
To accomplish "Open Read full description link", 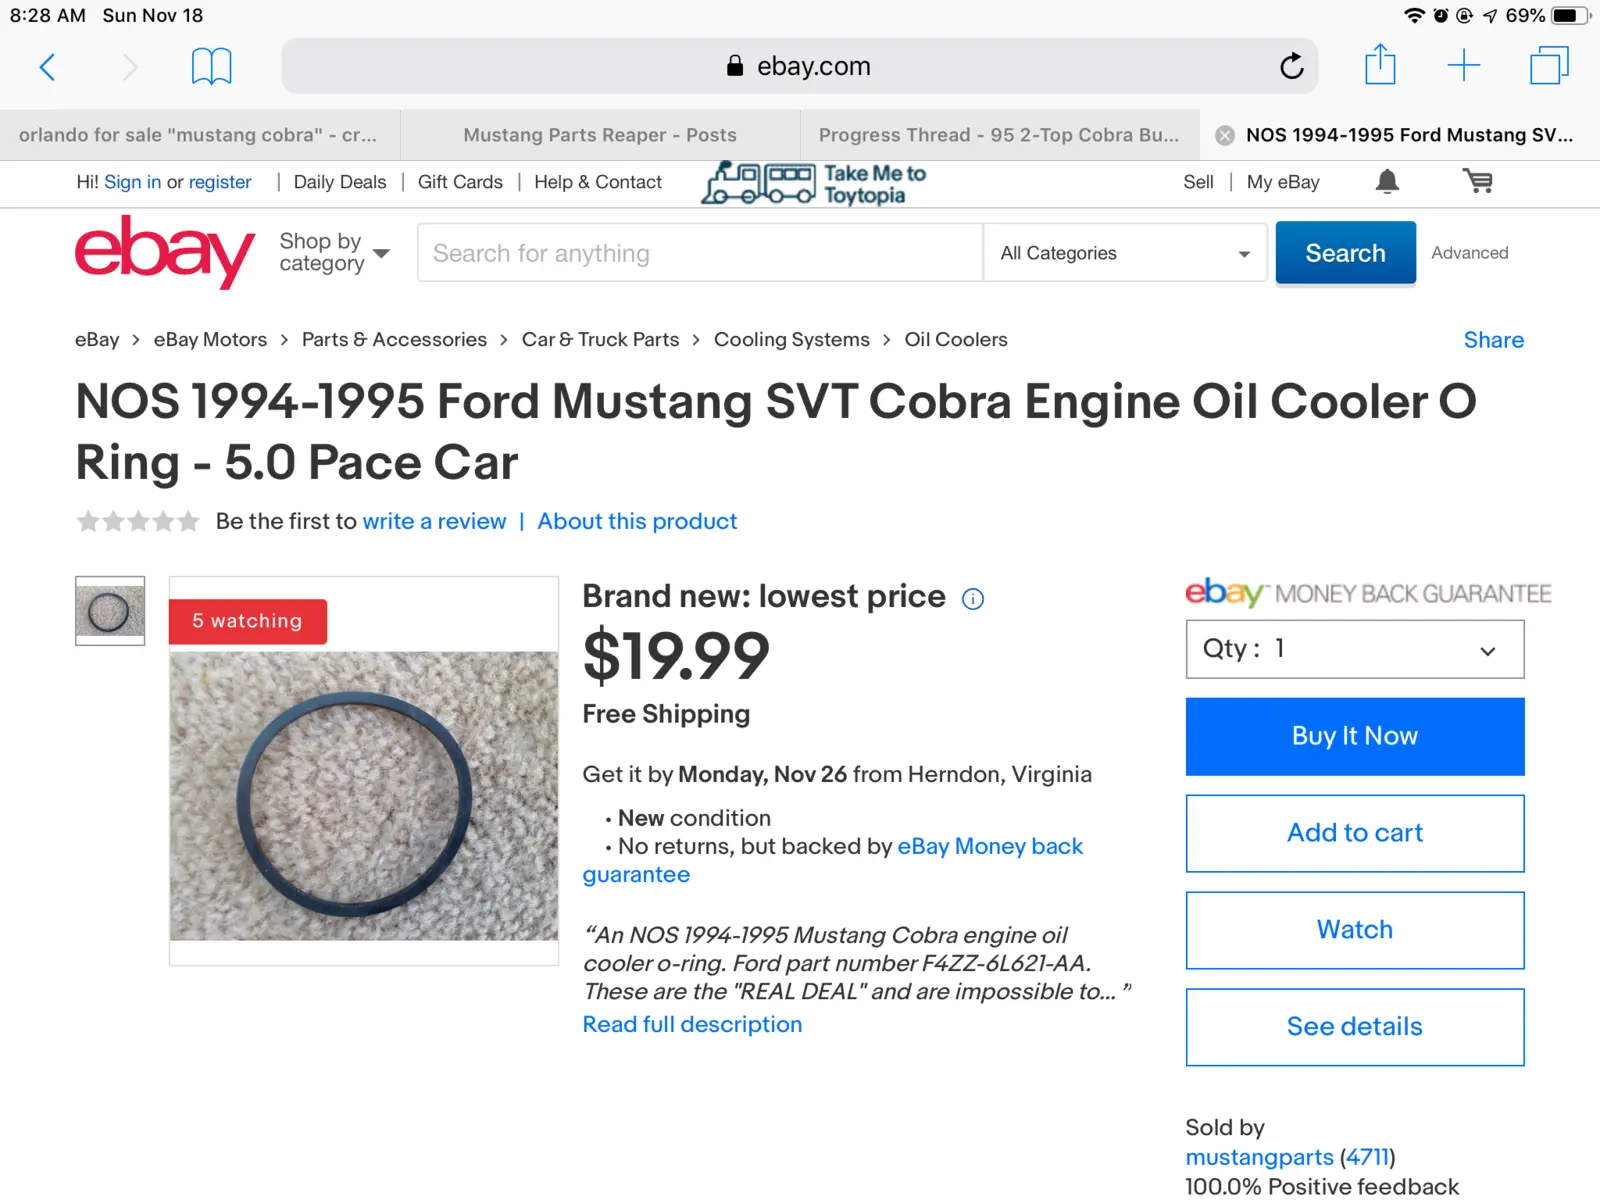I will 692,1025.
